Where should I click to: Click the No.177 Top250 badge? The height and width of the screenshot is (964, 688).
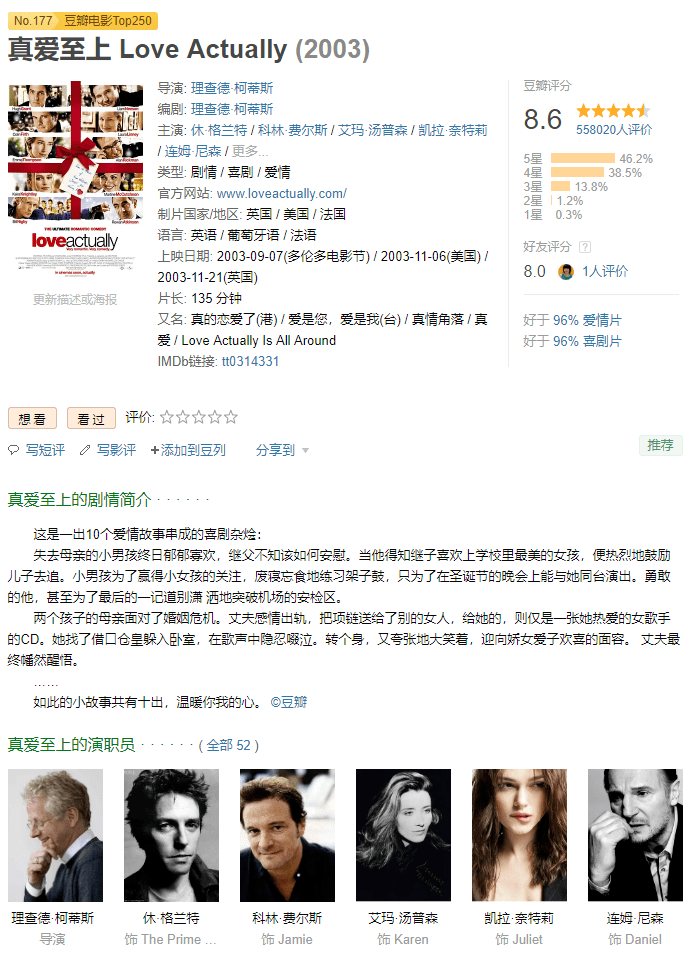[x=83, y=20]
